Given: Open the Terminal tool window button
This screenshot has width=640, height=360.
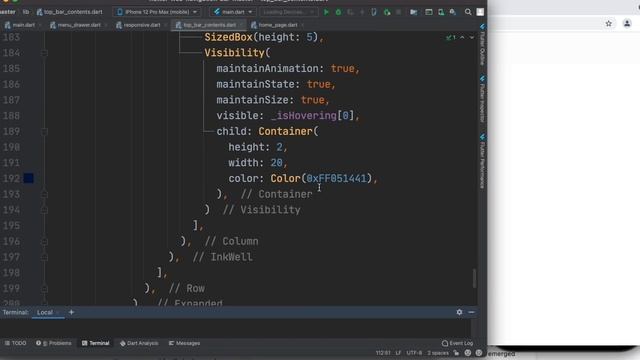Looking at the screenshot, I should (x=96, y=343).
